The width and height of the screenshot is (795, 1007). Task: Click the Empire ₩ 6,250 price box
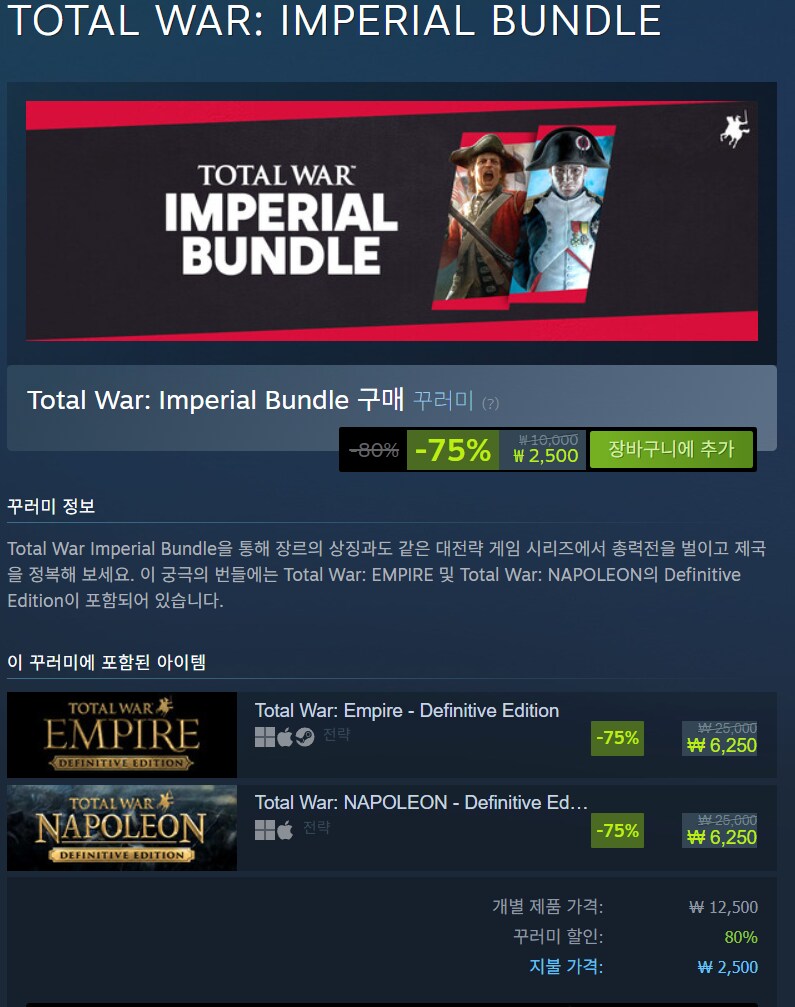[x=720, y=738]
